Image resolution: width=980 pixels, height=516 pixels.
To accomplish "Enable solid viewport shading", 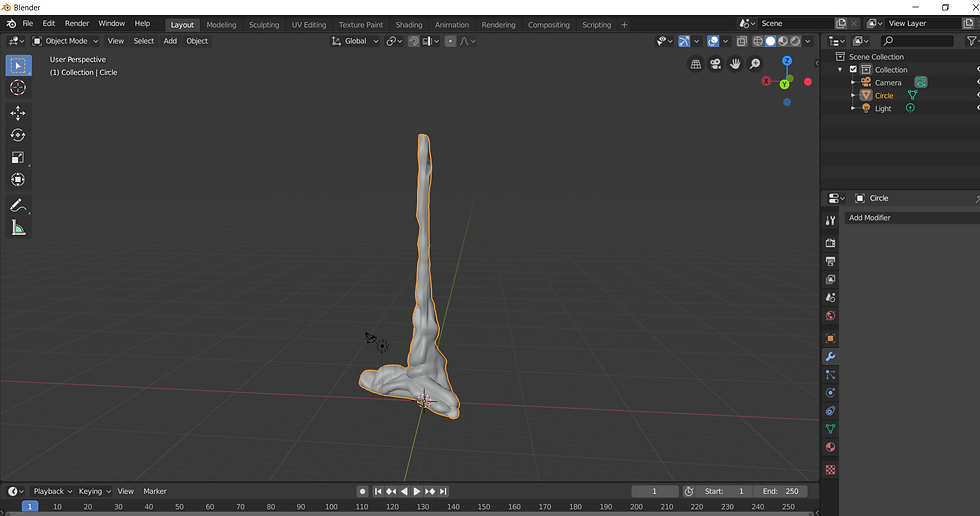I will coord(770,41).
